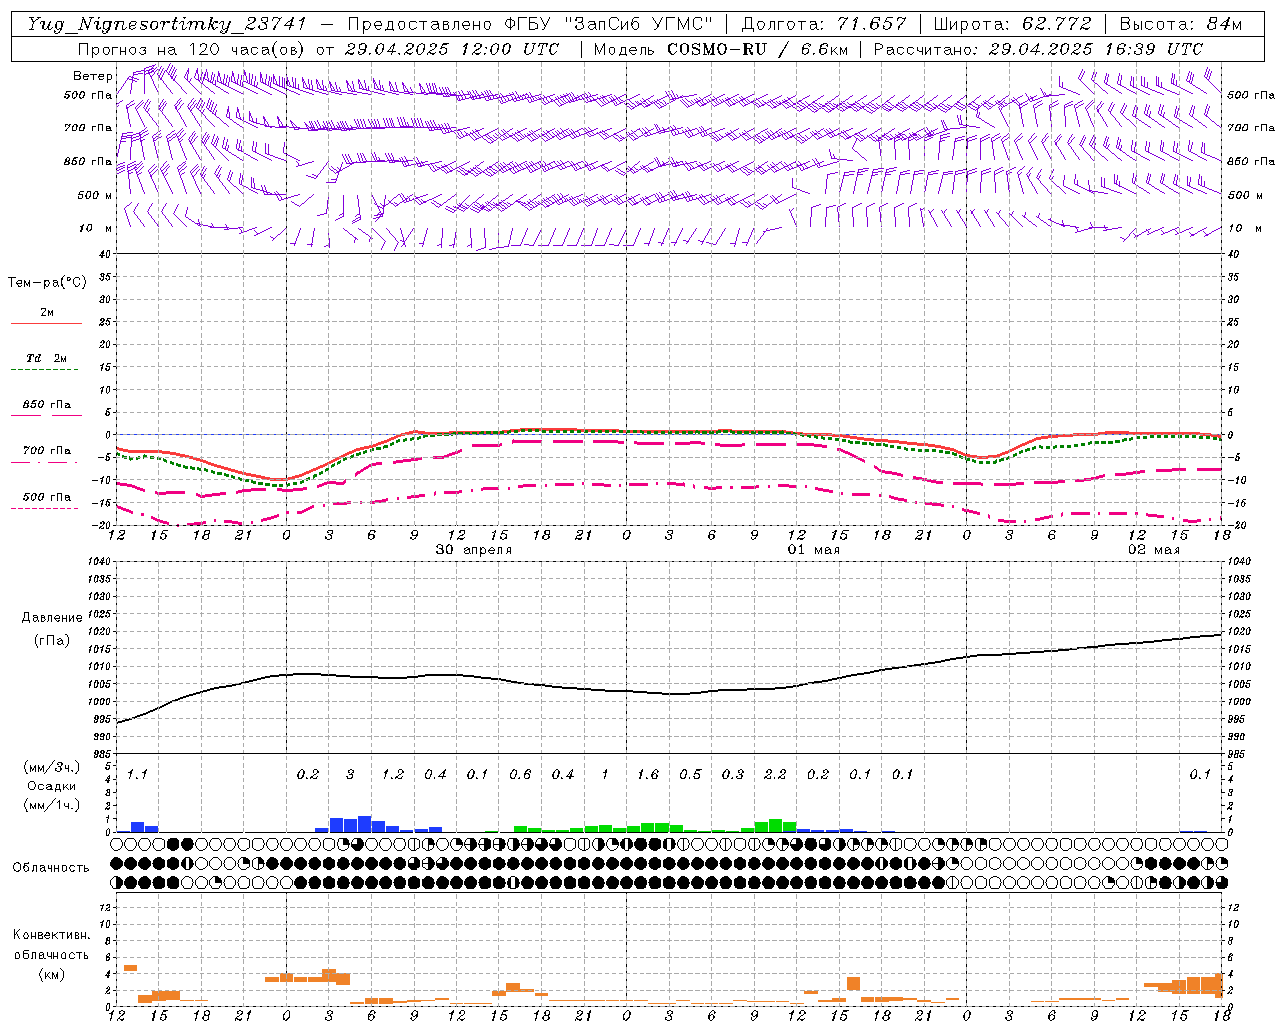
Task: Click the 02 мая date label
Action: click(1154, 549)
